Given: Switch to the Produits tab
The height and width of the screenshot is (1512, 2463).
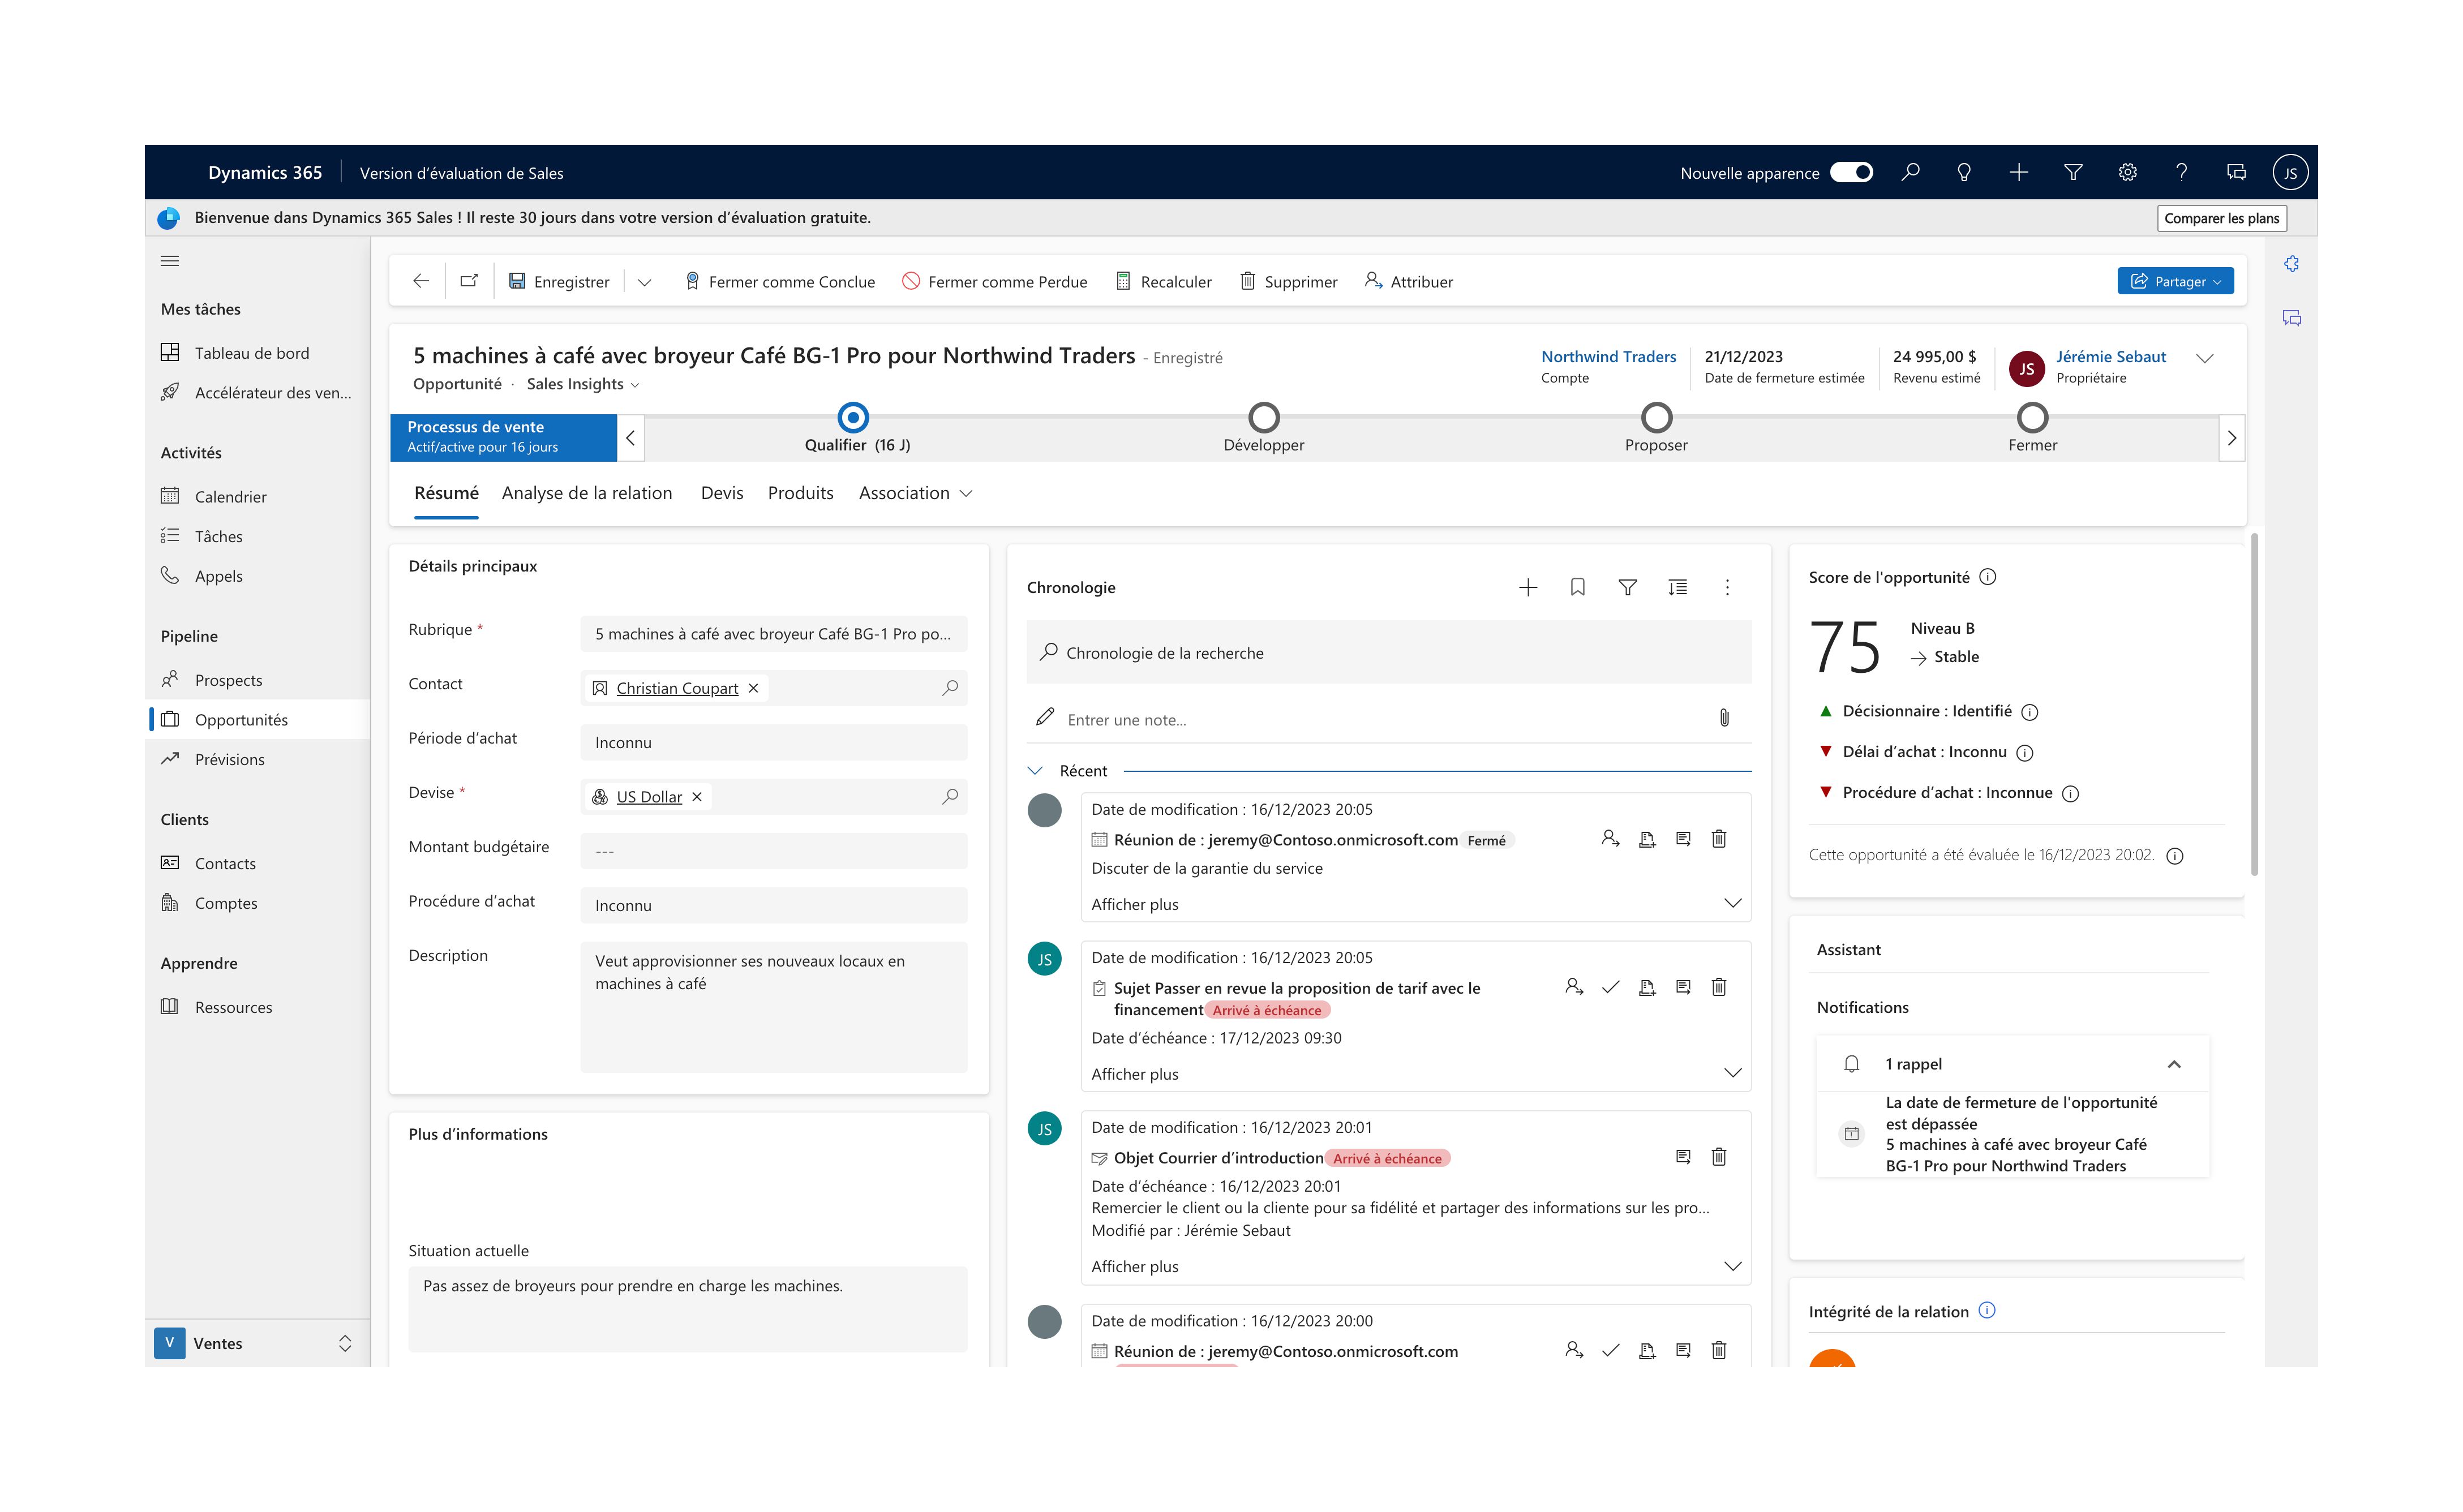Looking at the screenshot, I should (800, 492).
